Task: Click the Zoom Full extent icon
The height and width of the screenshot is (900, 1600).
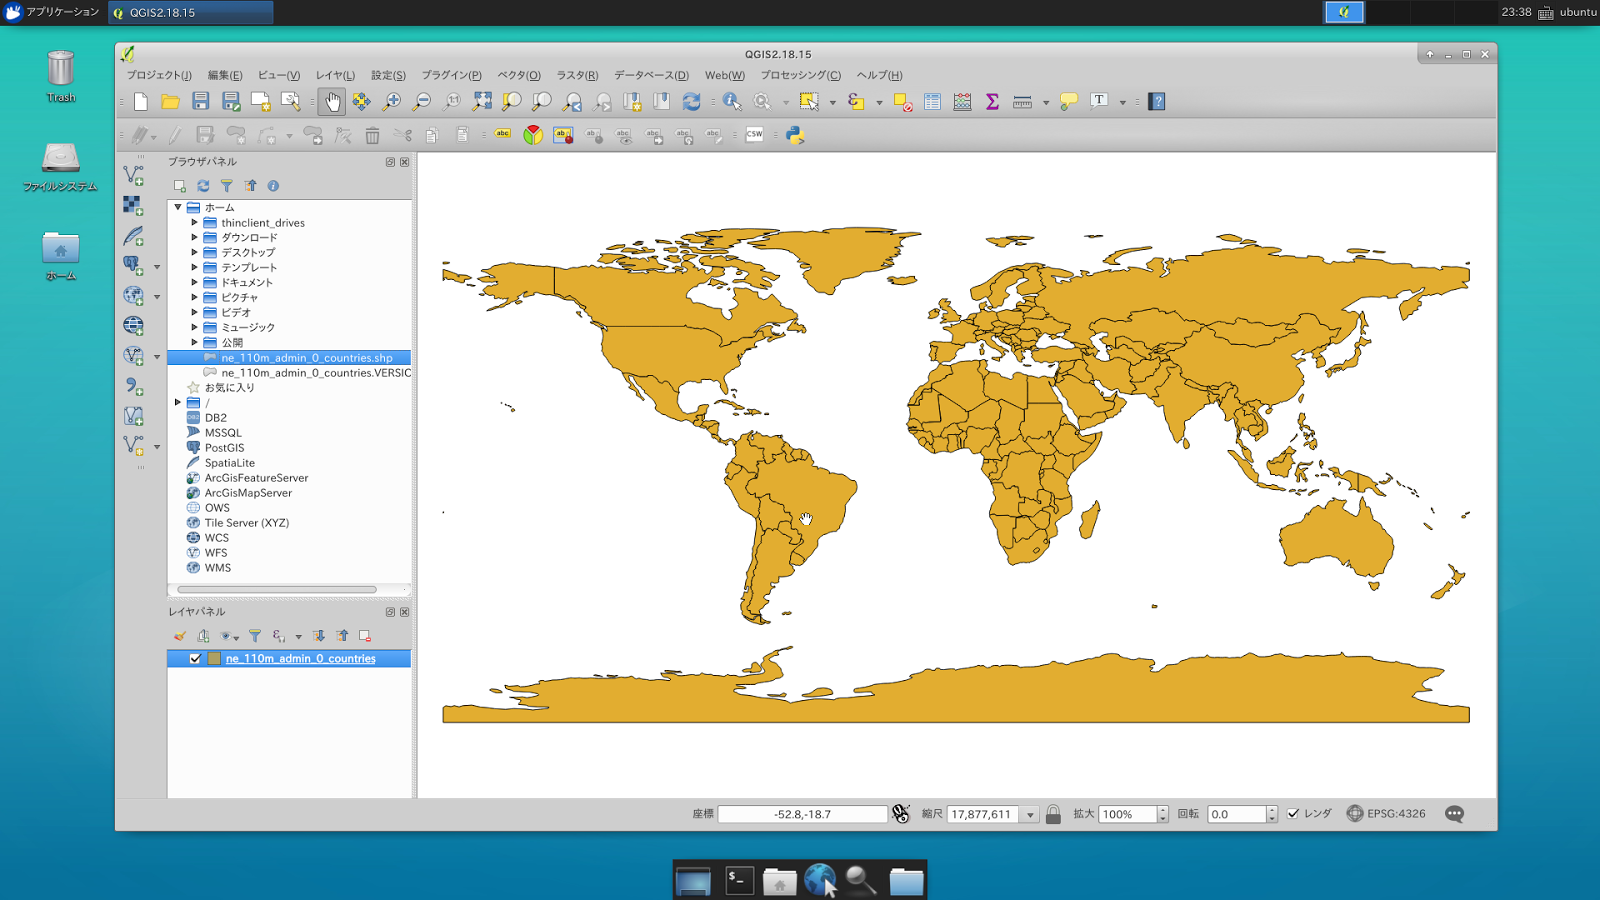Action: point(482,101)
